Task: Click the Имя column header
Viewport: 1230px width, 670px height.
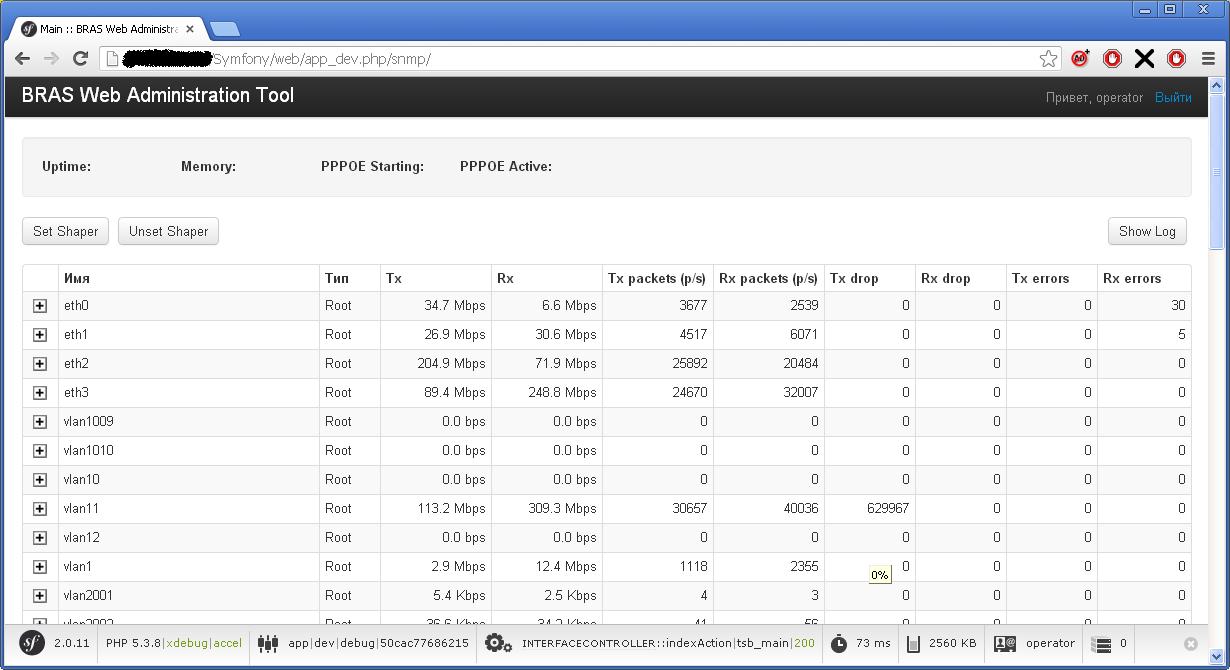Action: 188,279
